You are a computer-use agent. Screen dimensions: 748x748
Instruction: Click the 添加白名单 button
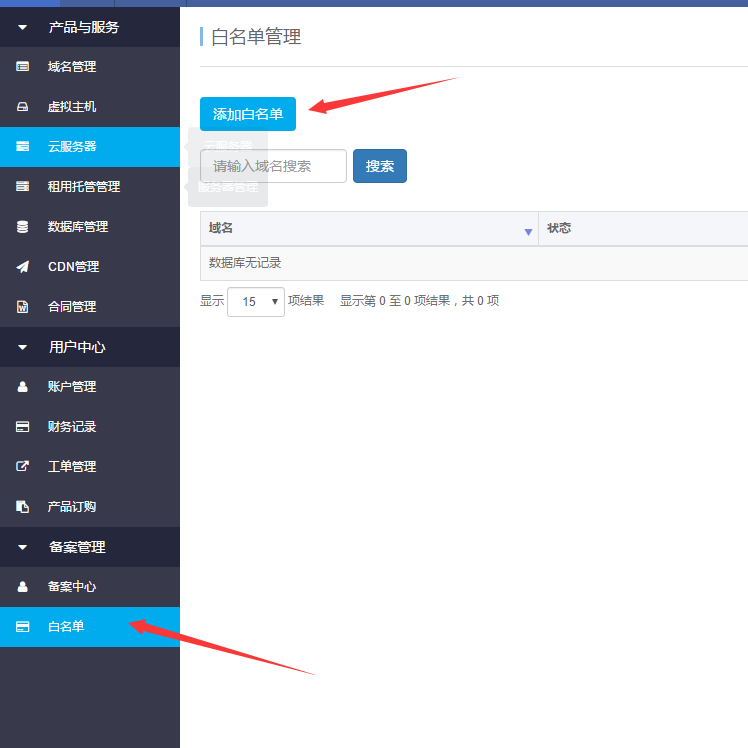point(248,114)
